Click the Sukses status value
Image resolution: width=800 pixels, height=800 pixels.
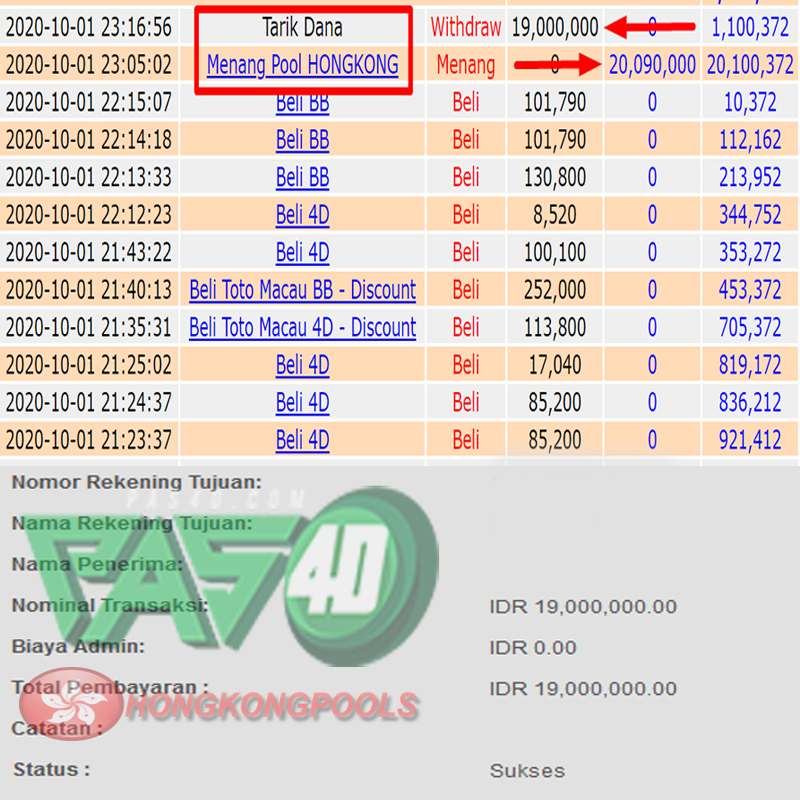(x=528, y=771)
